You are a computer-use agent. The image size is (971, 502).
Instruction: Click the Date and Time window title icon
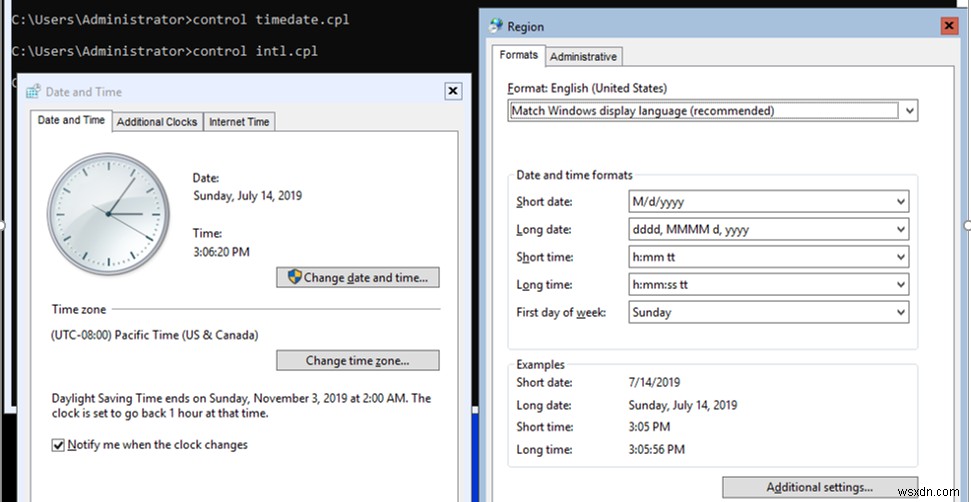(x=33, y=92)
